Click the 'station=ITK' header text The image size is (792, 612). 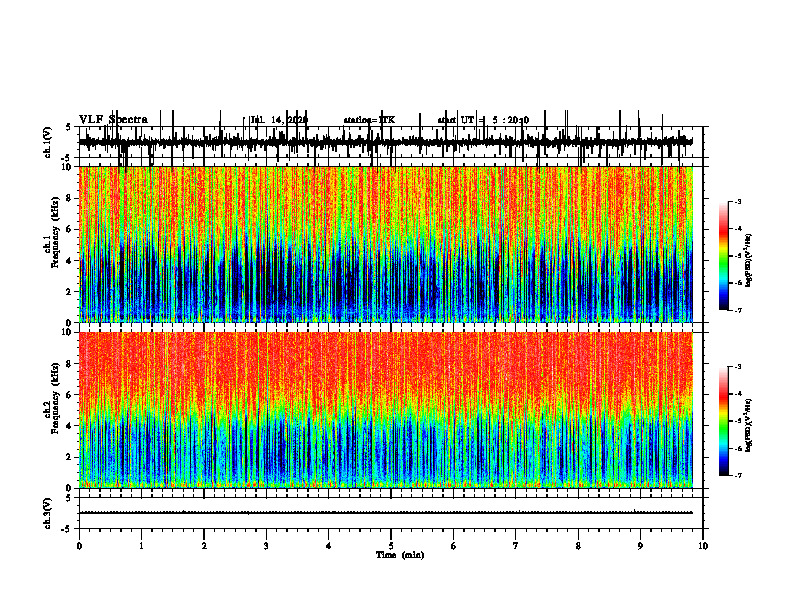369,120
